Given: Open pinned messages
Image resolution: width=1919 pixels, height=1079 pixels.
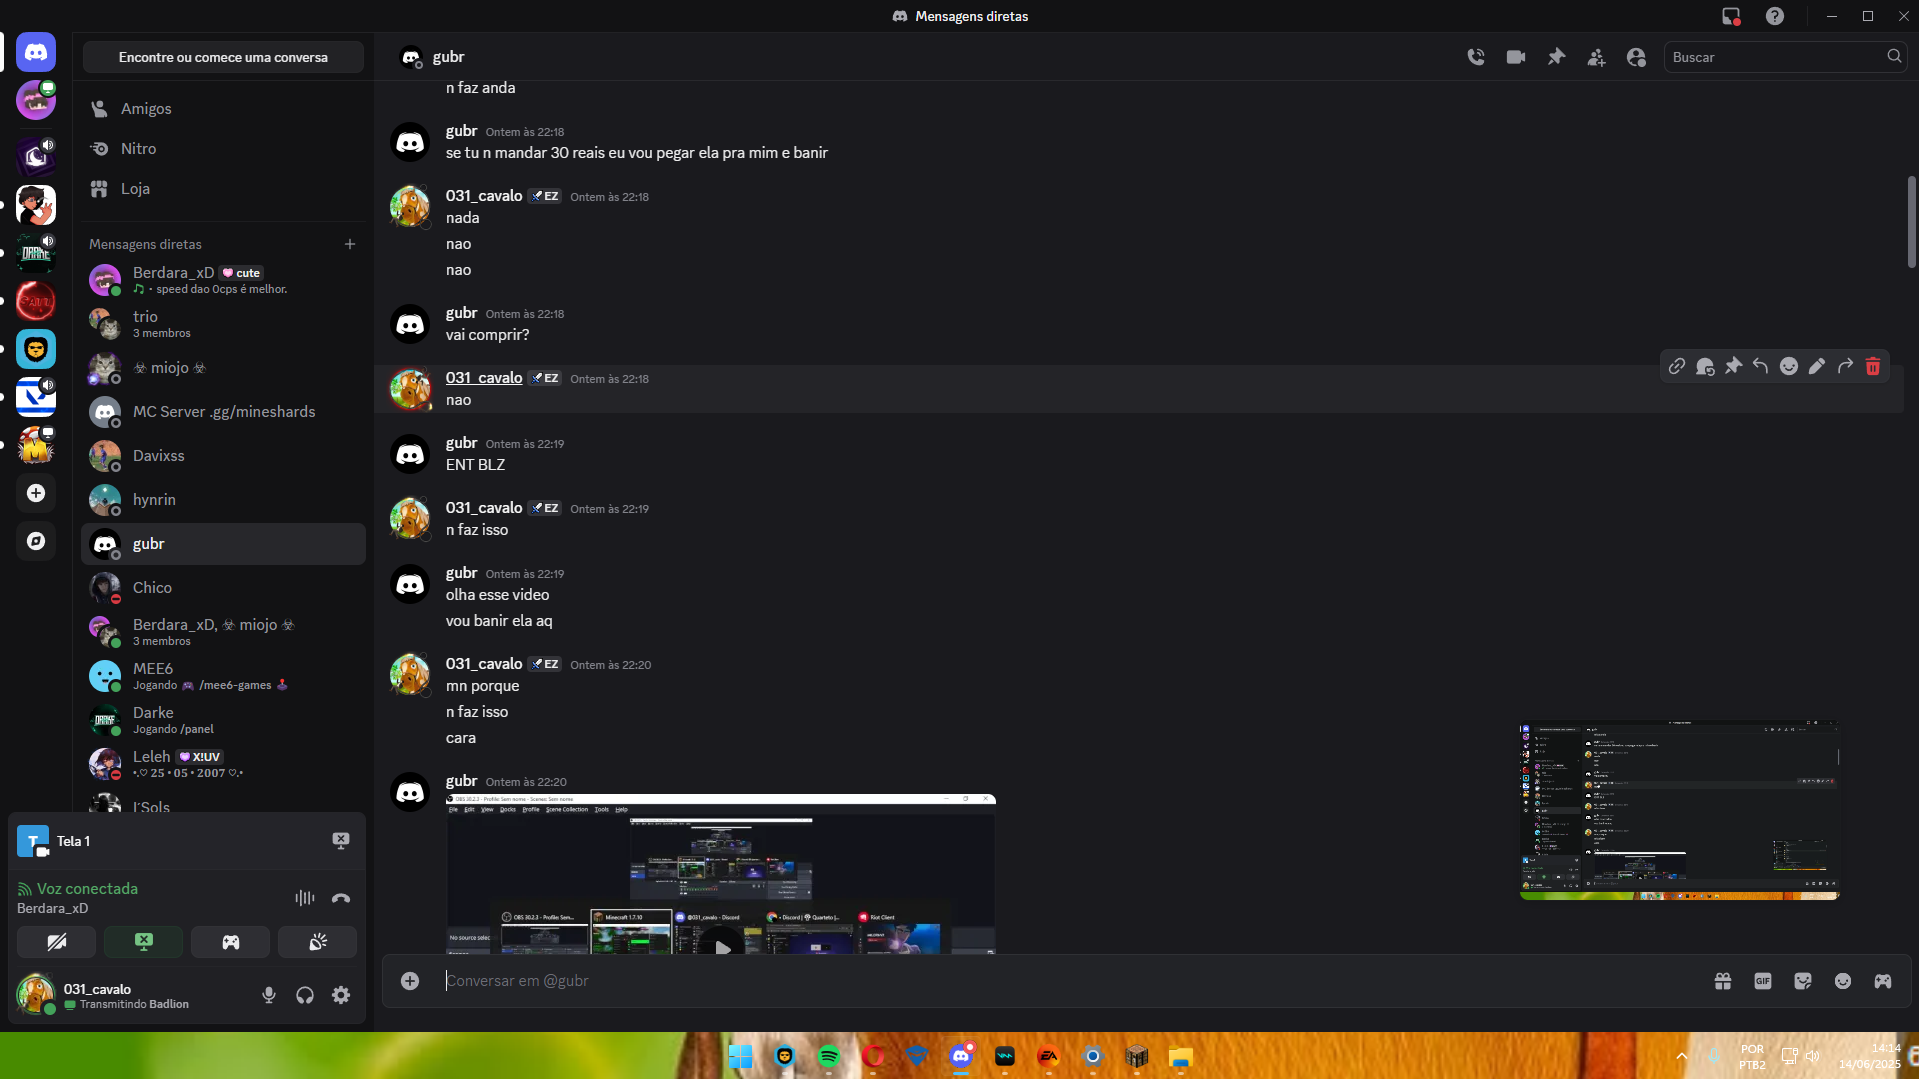Looking at the screenshot, I should (1556, 57).
